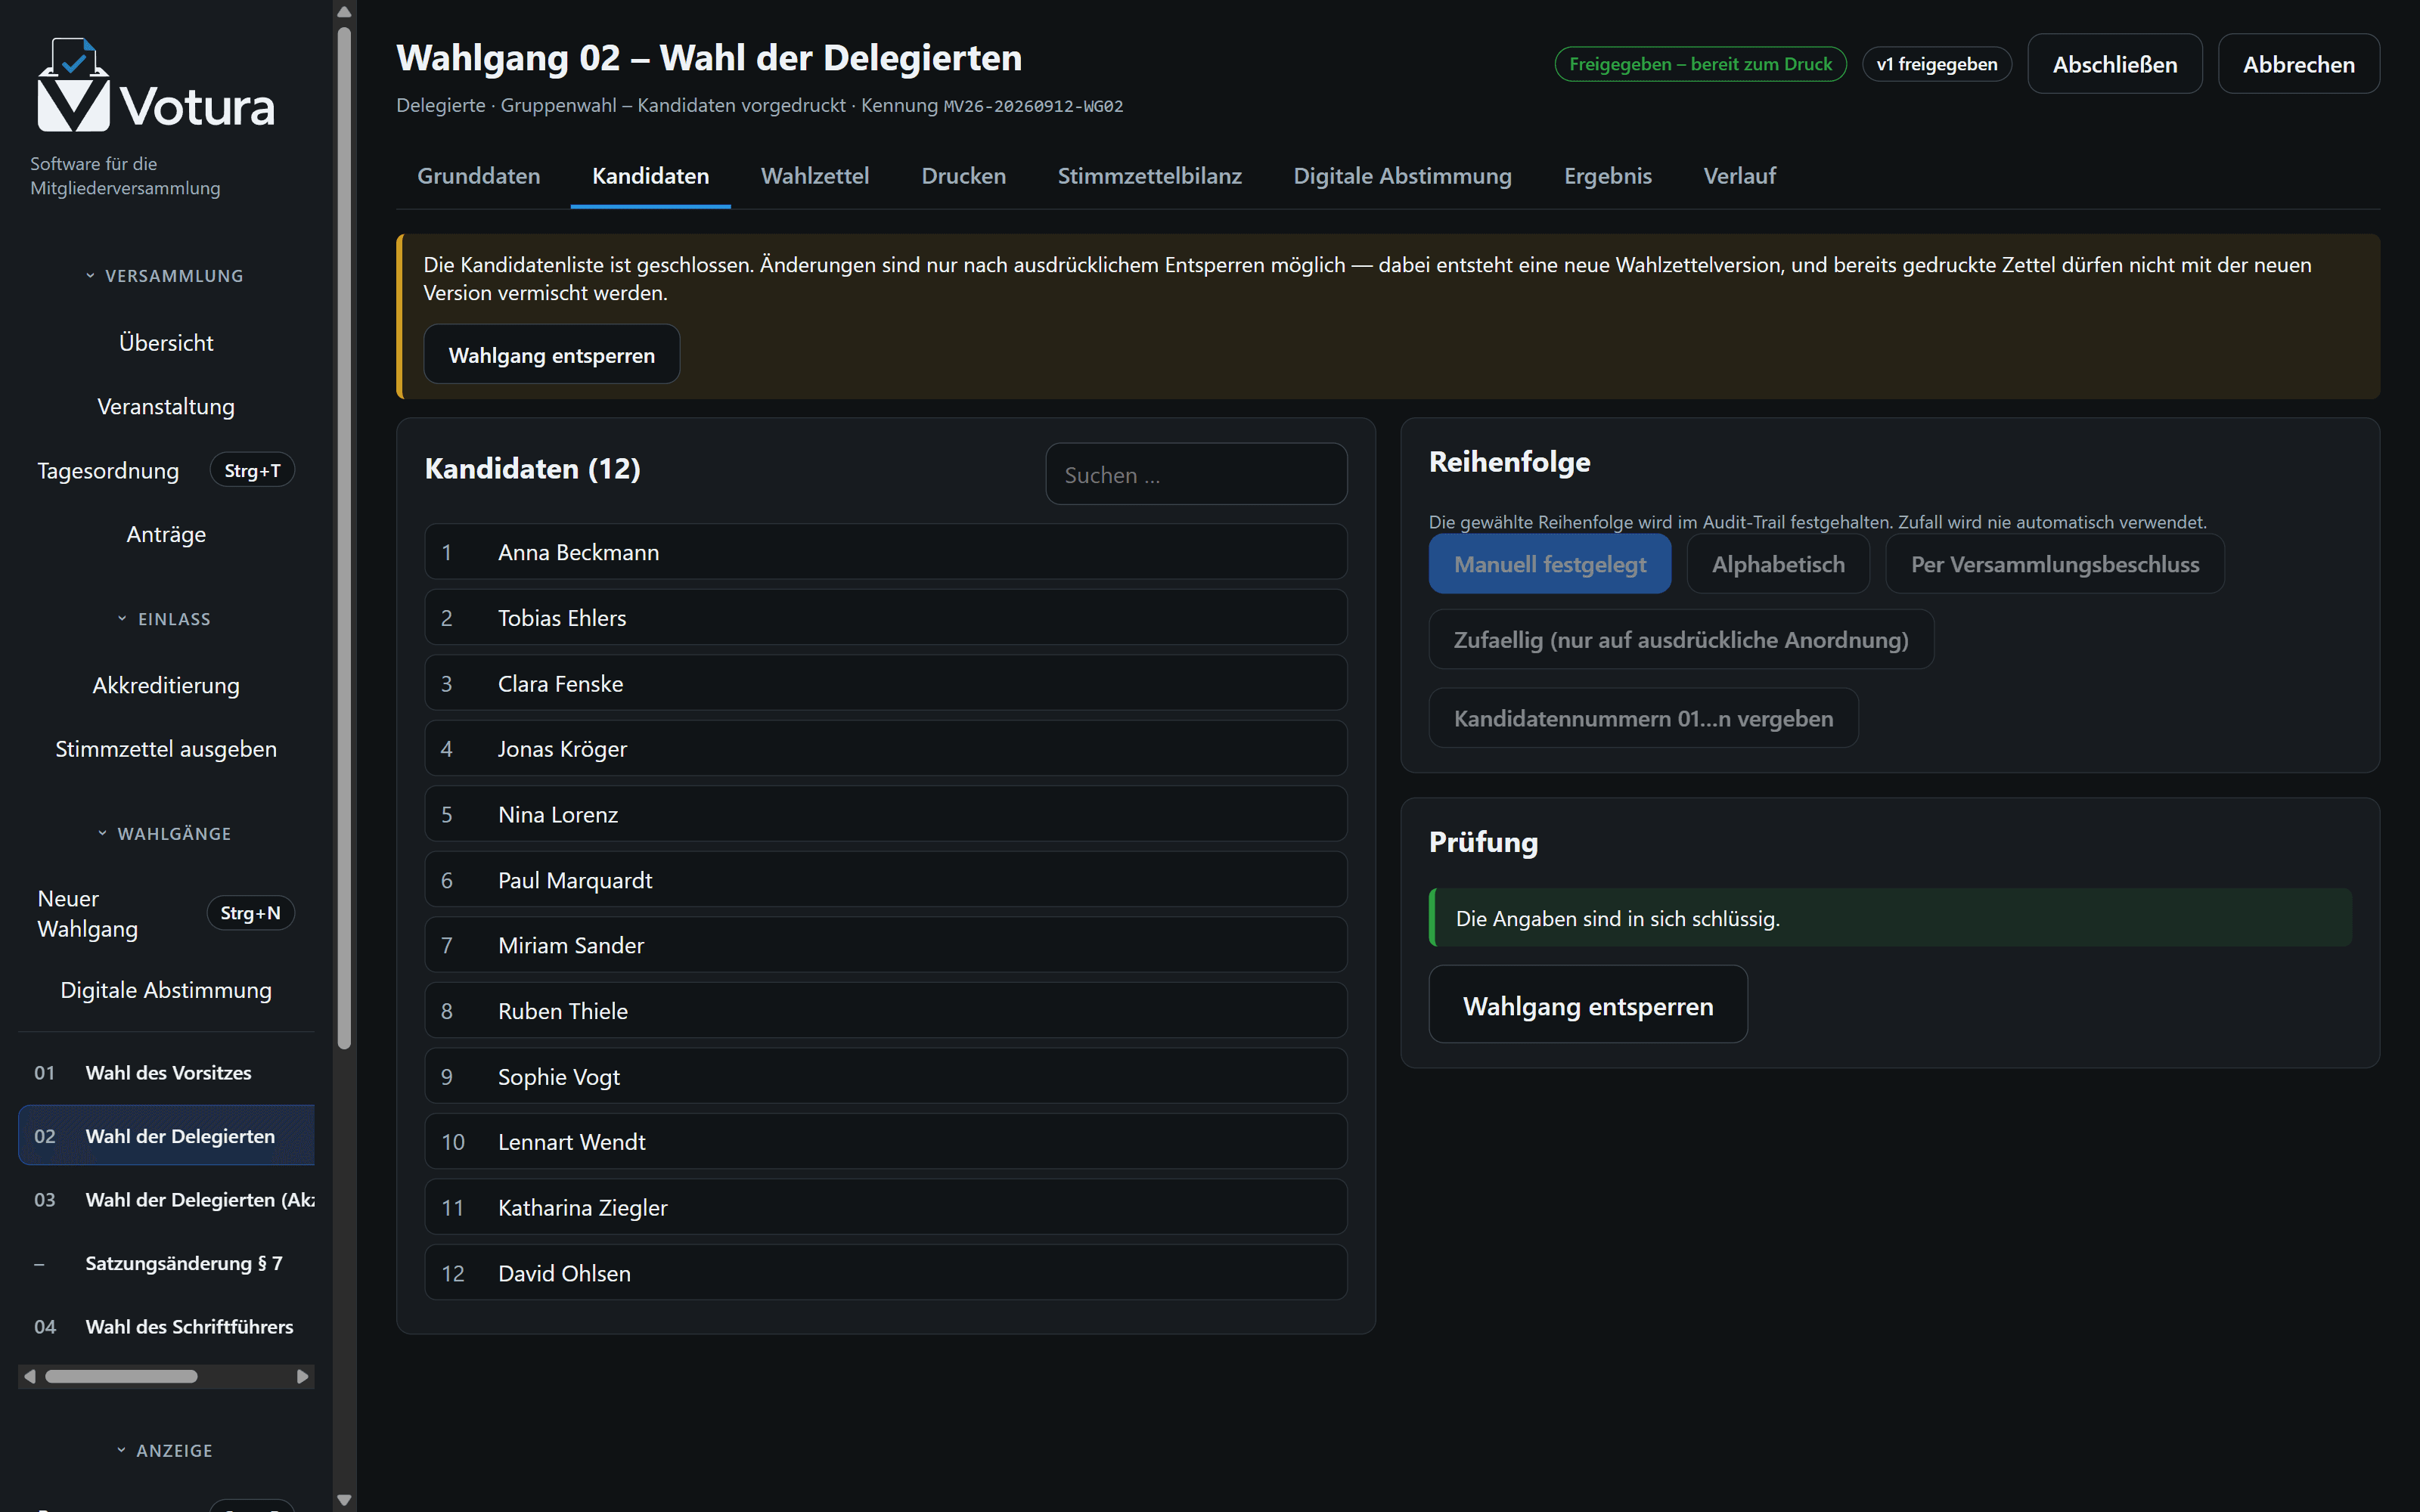This screenshot has height=1512, width=2420.
Task: Collapse the VERSAMMLUNG sidebar section
Action: pyautogui.click(x=166, y=276)
